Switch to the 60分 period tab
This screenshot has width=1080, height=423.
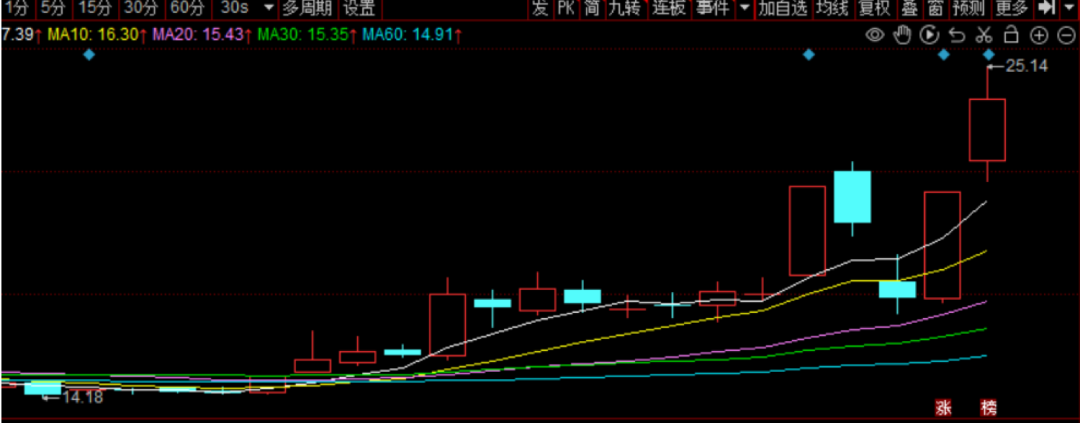(x=187, y=8)
